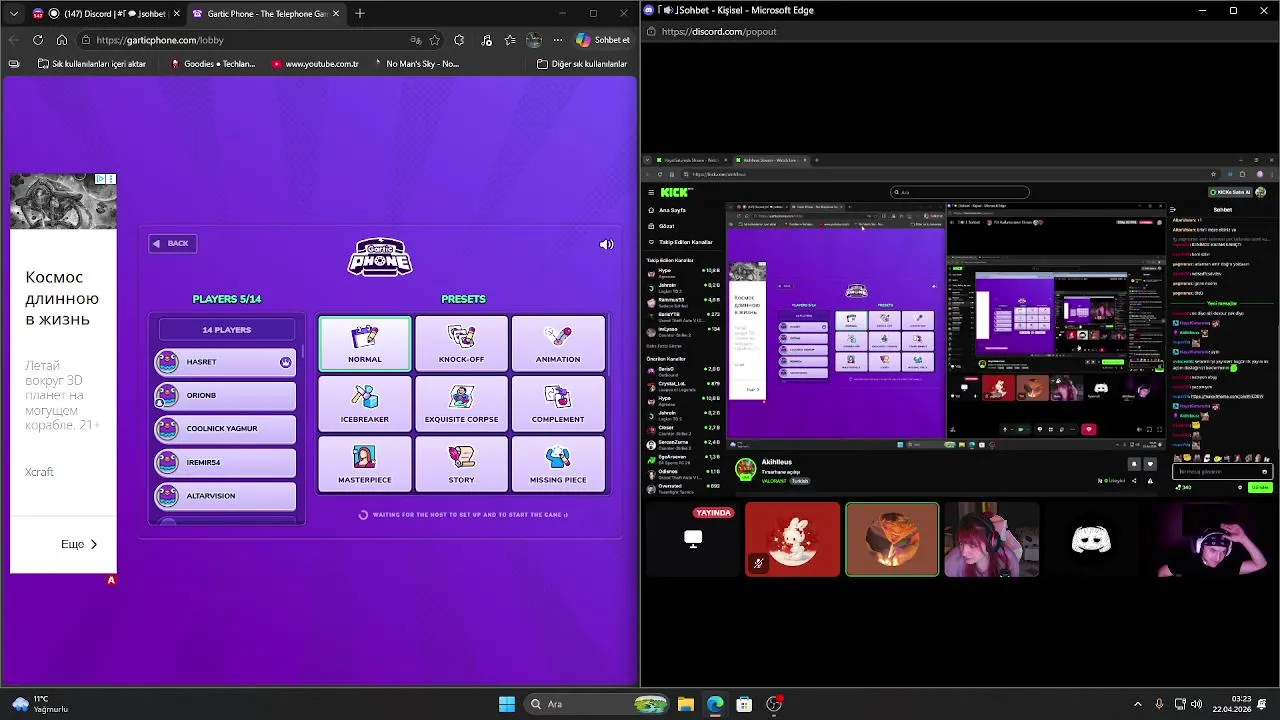
Task: Click the ad thumbnail image
Action: [63, 201]
